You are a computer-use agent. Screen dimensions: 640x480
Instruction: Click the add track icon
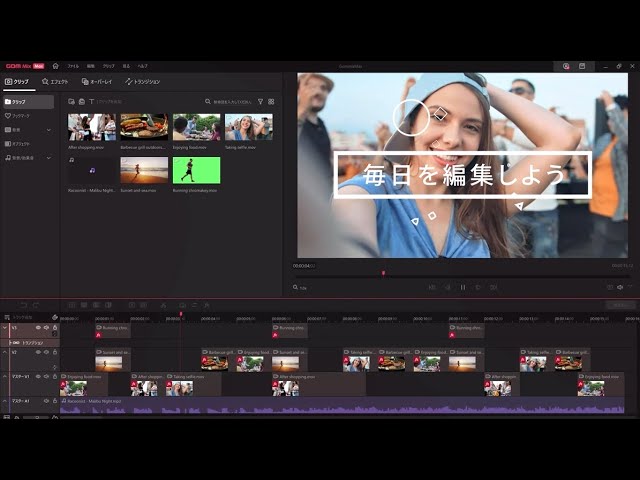tap(7, 317)
